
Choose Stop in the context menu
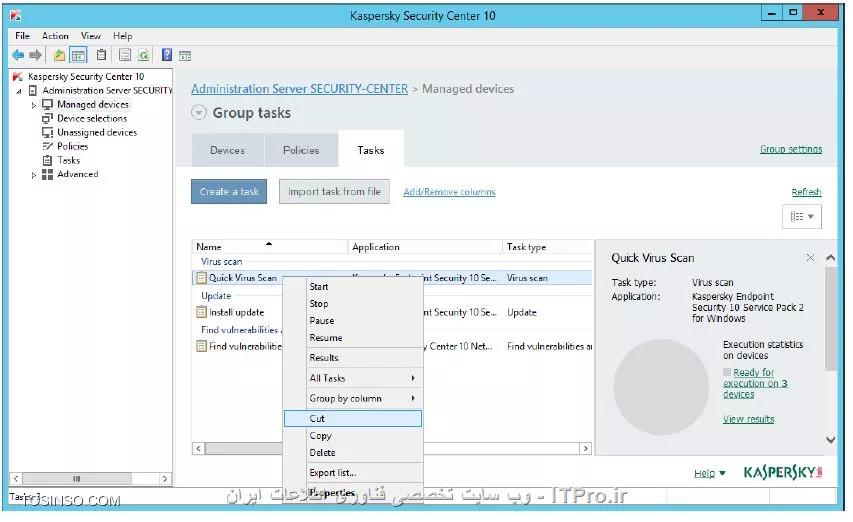tap(353, 303)
